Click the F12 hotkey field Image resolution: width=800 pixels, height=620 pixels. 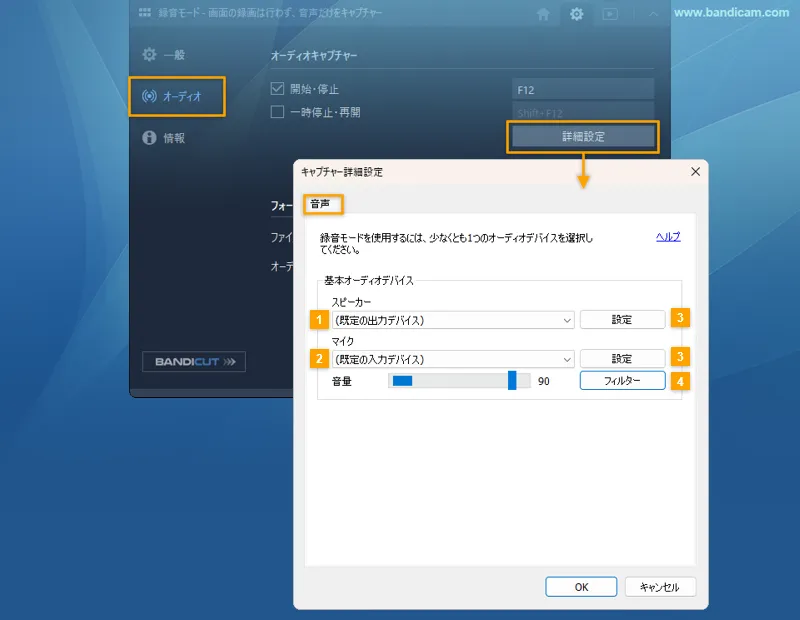(x=583, y=90)
